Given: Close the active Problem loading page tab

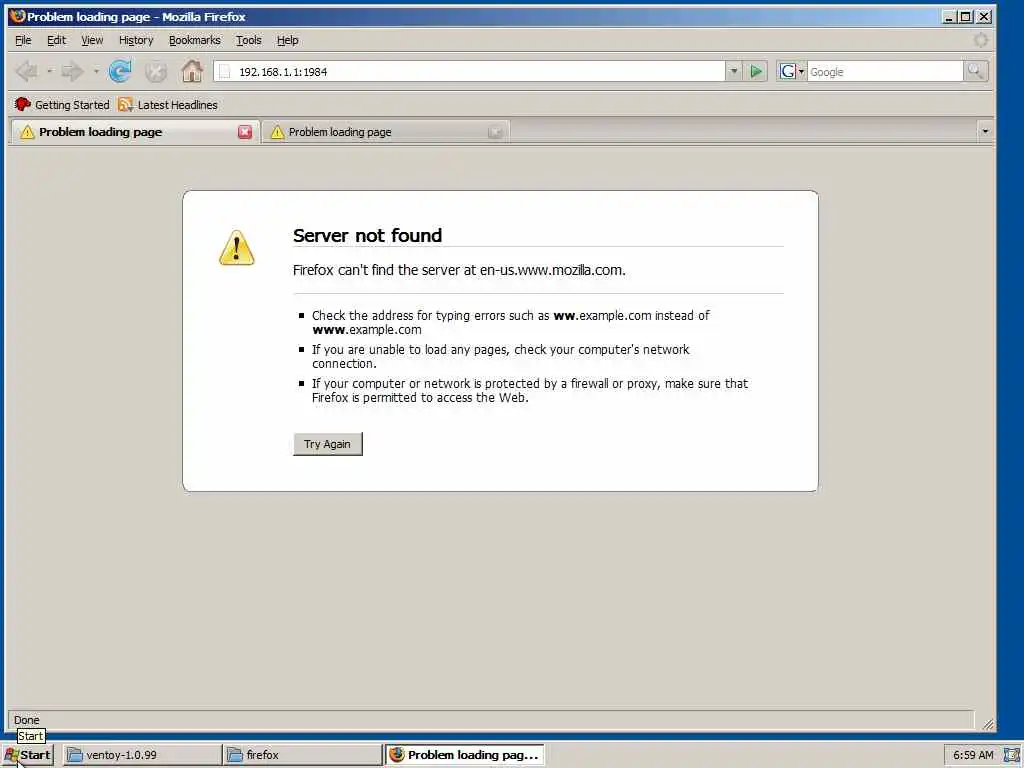Looking at the screenshot, I should [245, 132].
